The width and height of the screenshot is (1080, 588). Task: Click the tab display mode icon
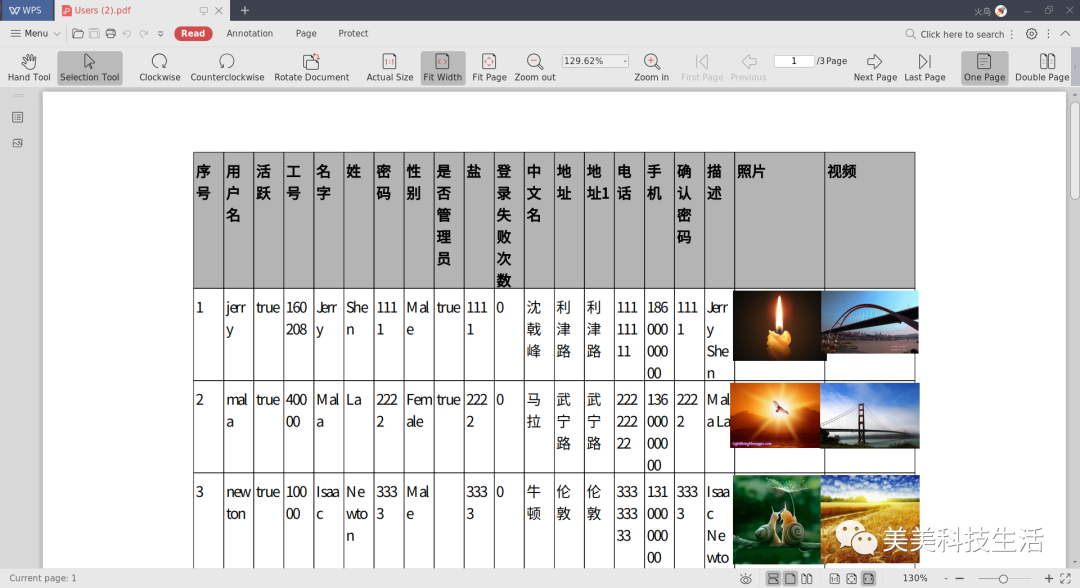pyautogui.click(x=203, y=10)
